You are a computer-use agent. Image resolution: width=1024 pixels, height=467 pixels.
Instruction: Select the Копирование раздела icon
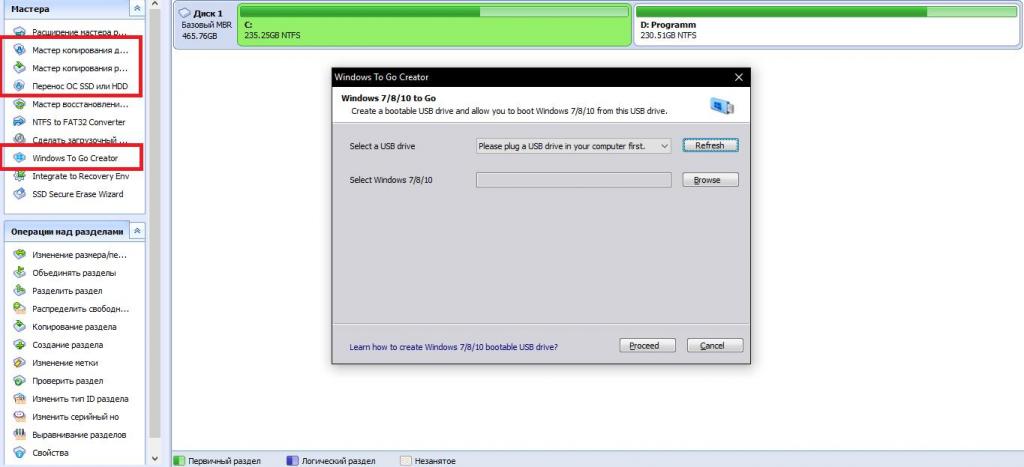[x=20, y=327]
